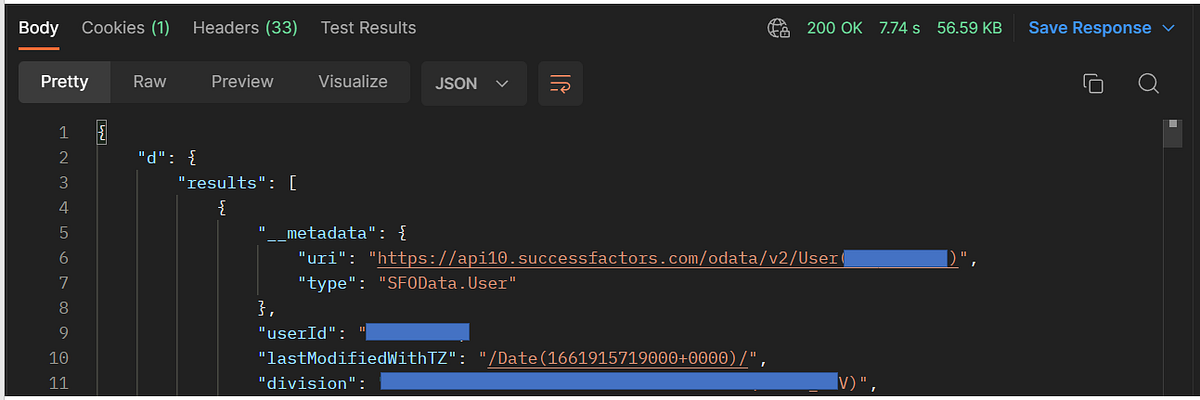
Task: Switch to the Test Results tab
Action: click(x=368, y=28)
